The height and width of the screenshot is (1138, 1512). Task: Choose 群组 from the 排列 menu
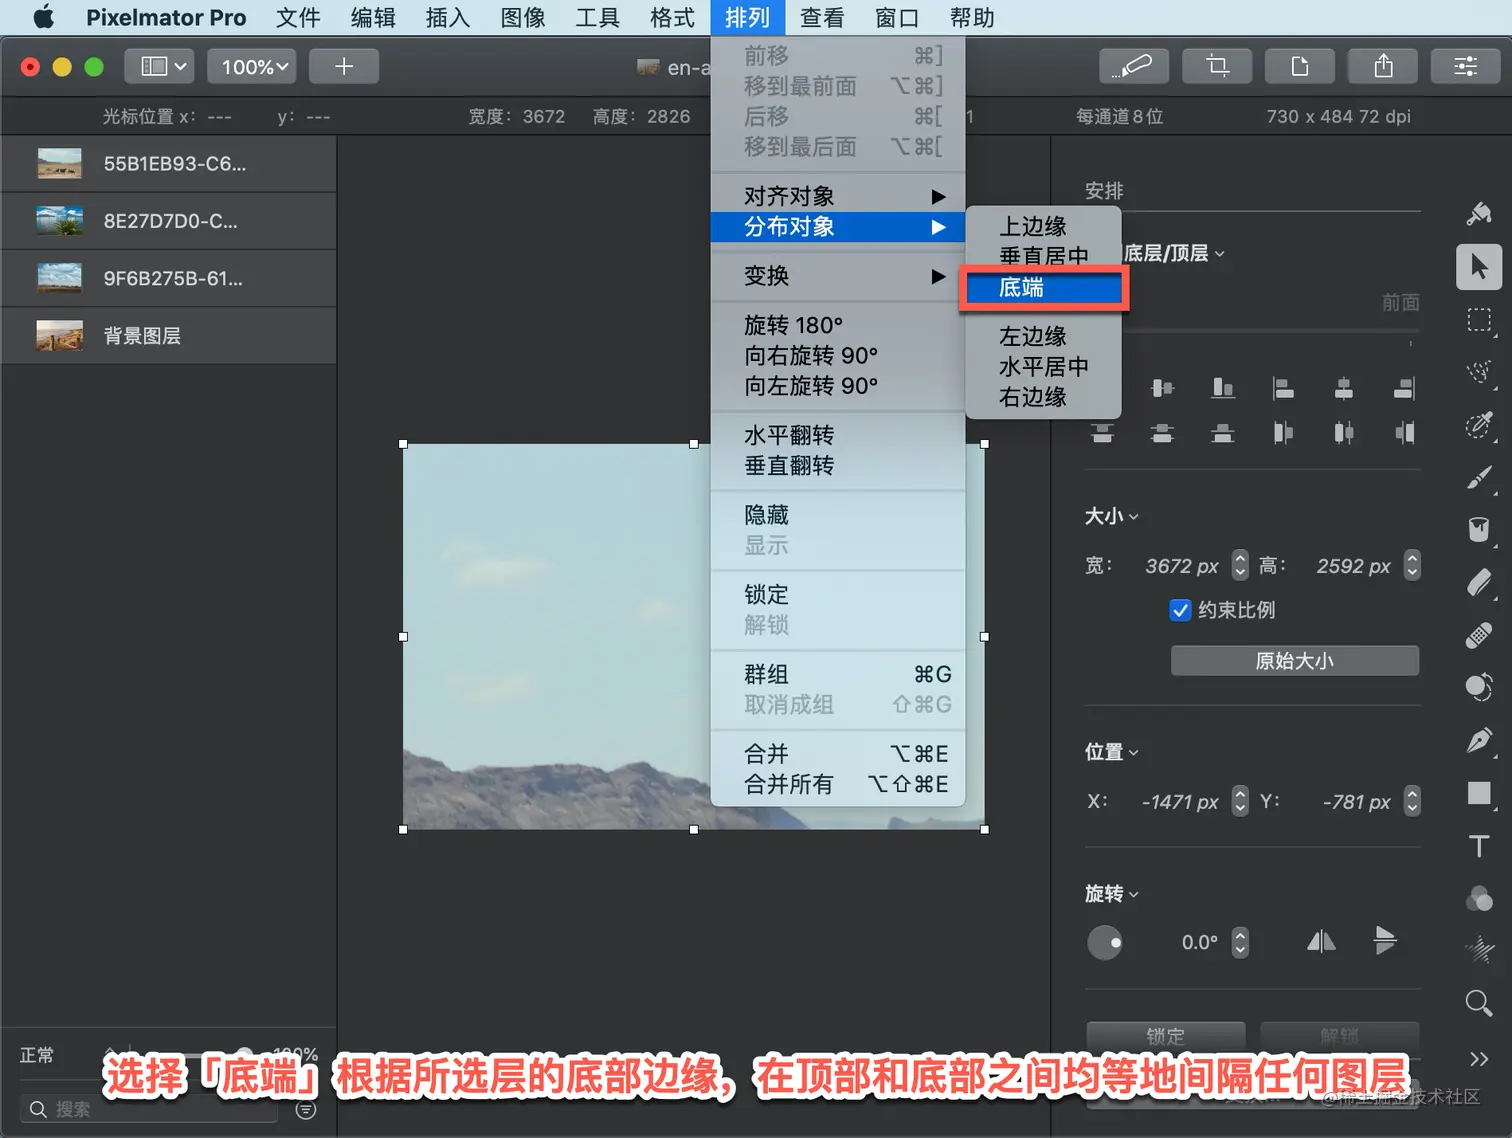838,674
